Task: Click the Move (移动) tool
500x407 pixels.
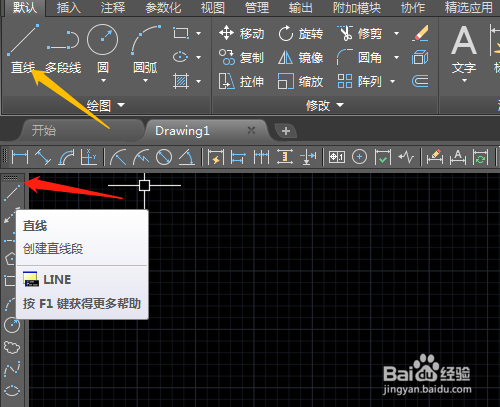Action: point(242,33)
